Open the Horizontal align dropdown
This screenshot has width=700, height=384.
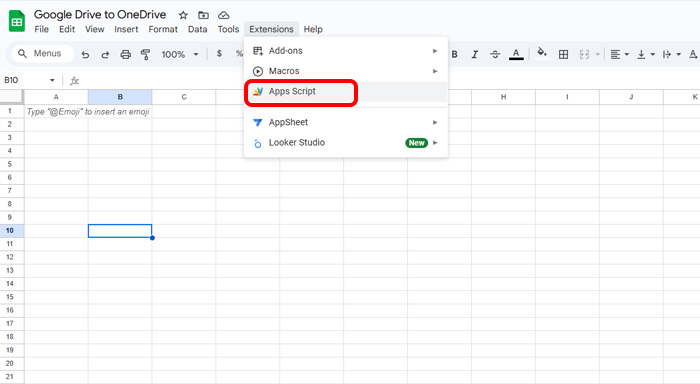coord(619,54)
